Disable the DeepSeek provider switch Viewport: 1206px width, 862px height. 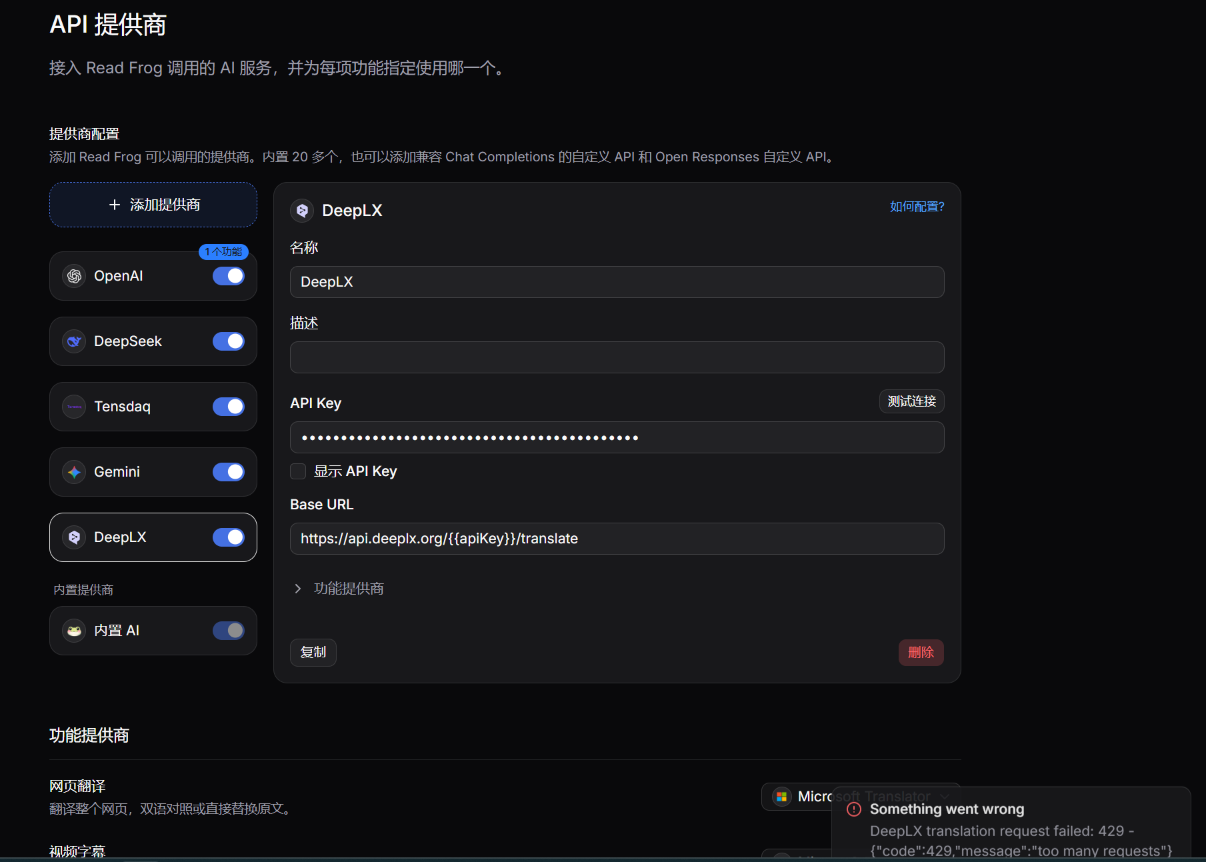pyautogui.click(x=229, y=341)
